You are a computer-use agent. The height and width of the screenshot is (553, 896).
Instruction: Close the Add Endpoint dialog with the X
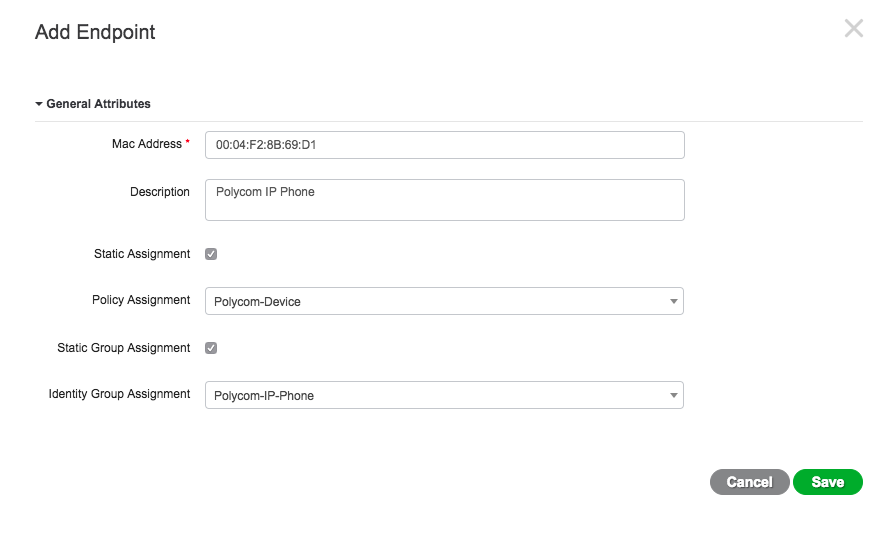point(853,29)
